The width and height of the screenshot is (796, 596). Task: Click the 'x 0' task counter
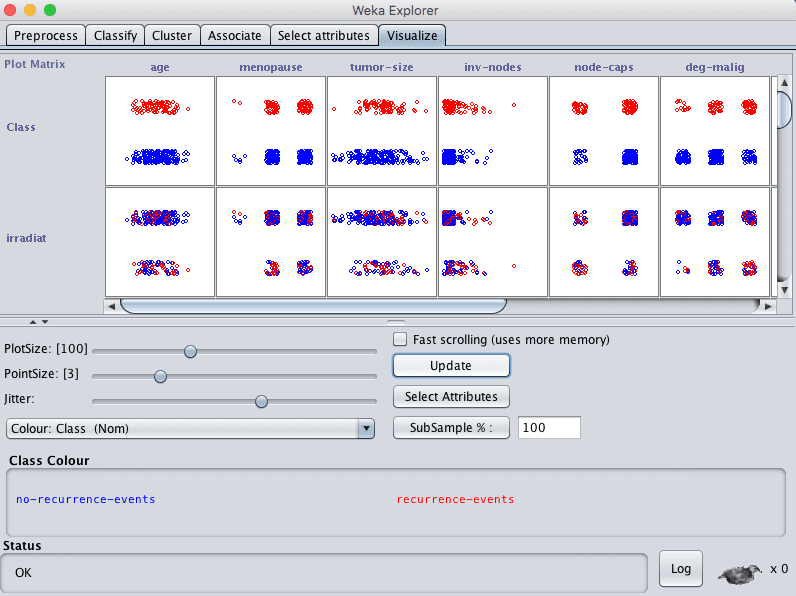779,569
